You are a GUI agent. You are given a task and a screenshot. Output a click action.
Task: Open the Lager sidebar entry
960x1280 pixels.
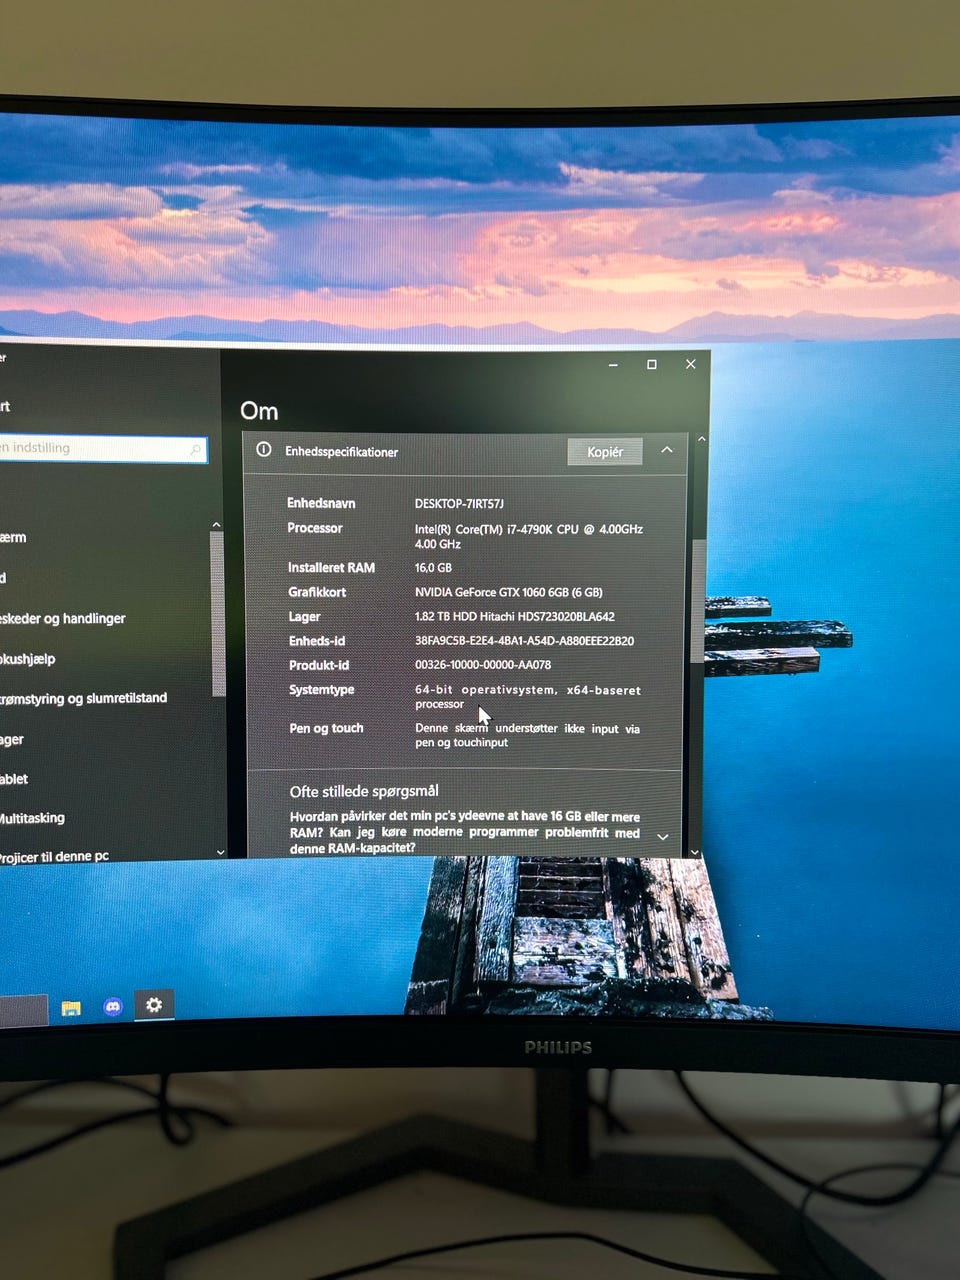[x=12, y=740]
